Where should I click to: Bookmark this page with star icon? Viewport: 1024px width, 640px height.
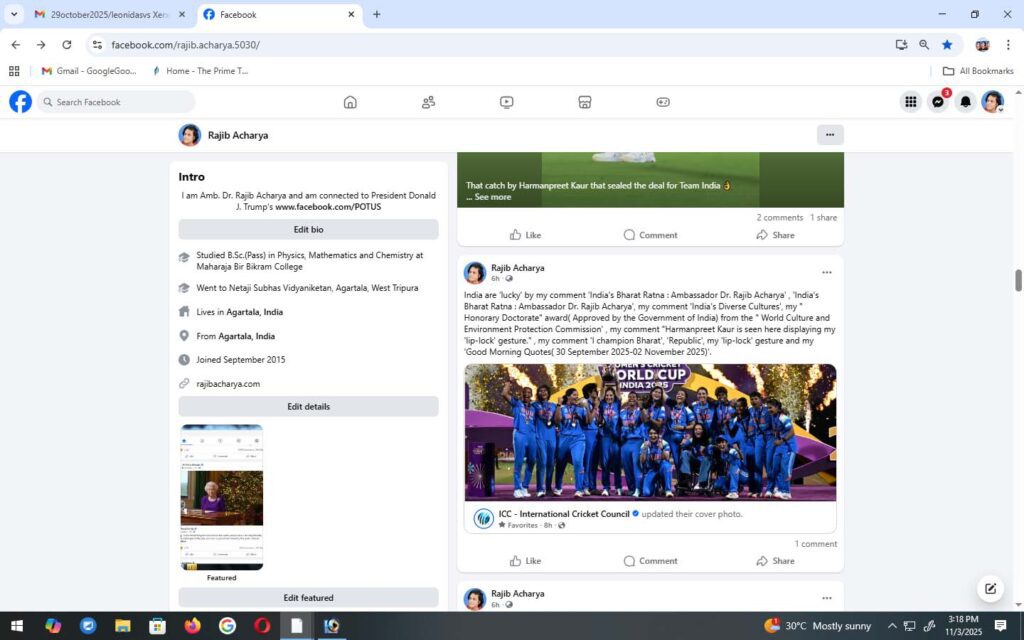[x=947, y=45]
